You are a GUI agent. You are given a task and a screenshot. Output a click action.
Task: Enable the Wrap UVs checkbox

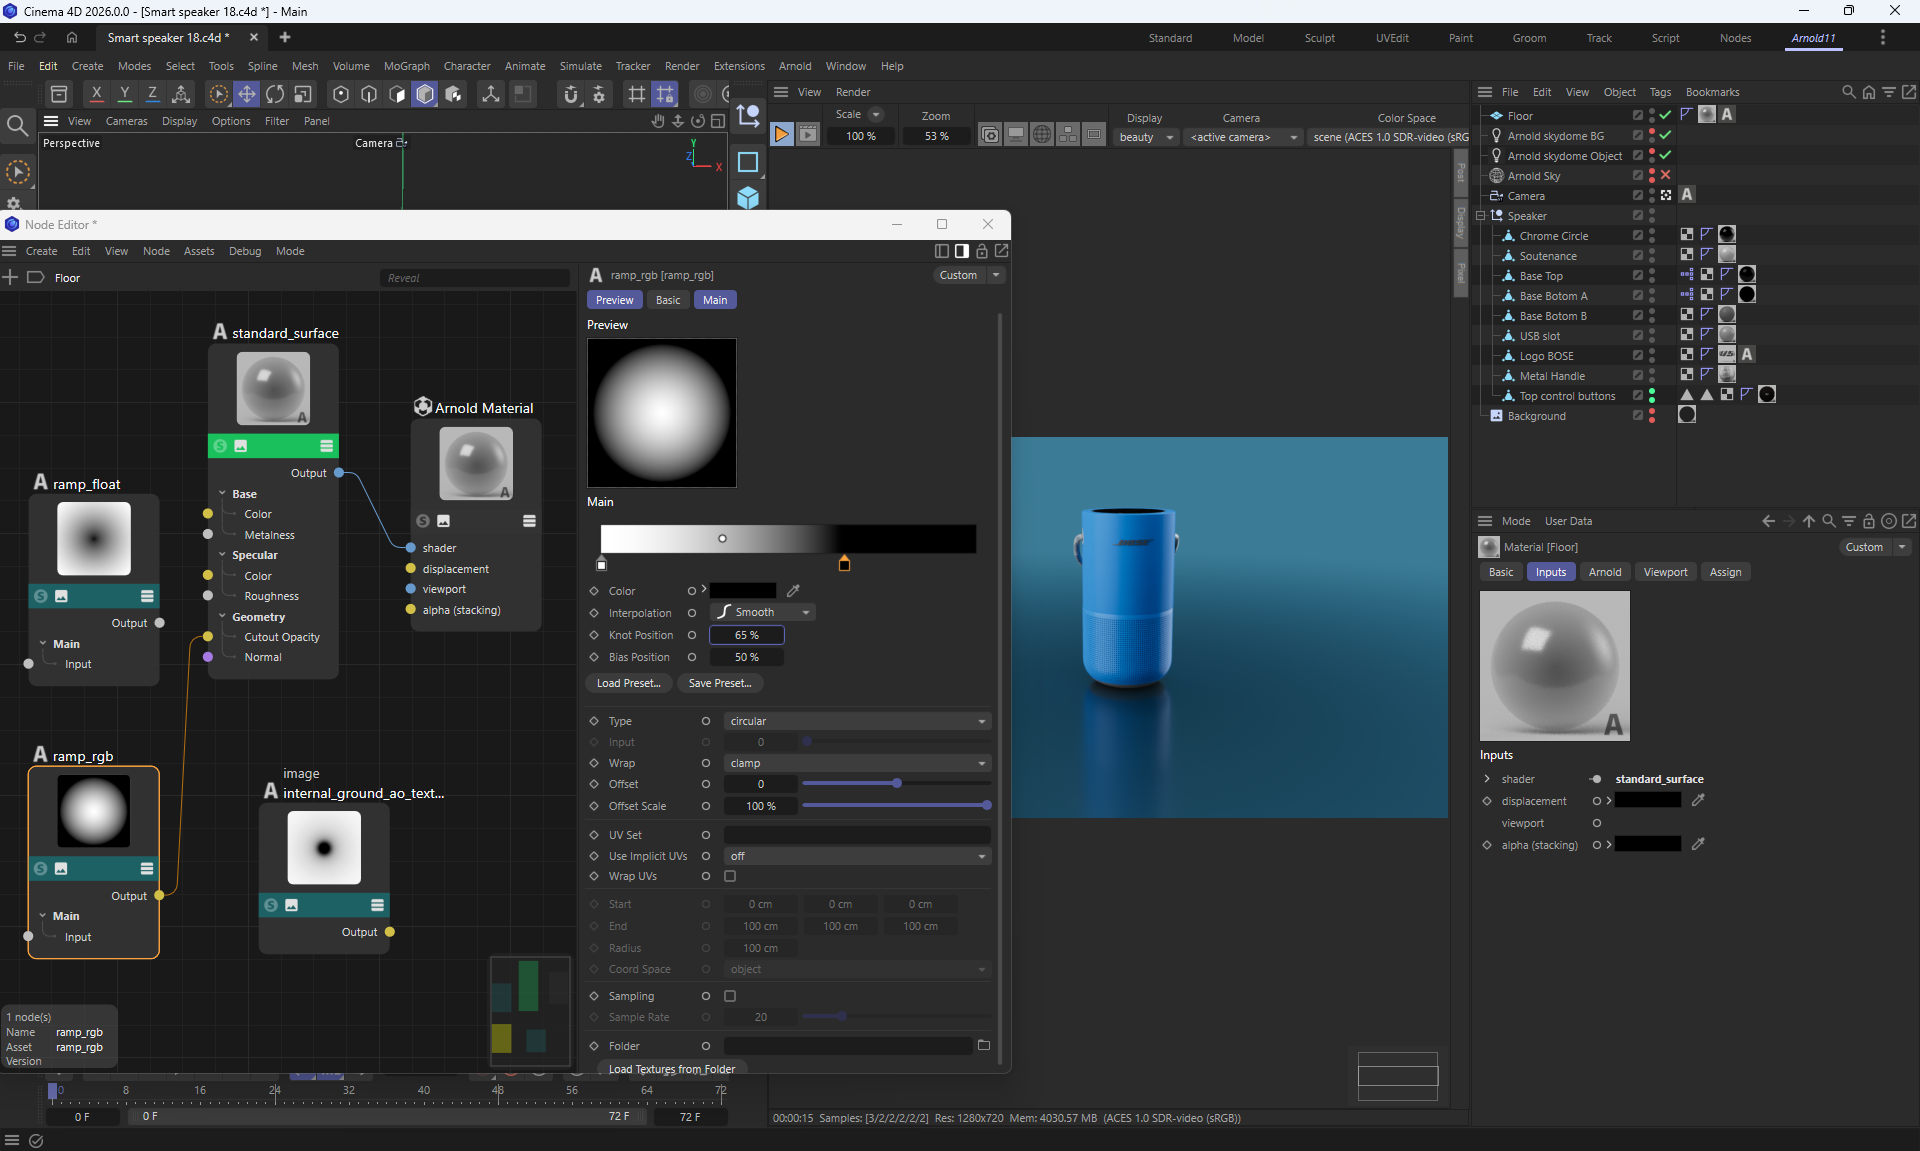coord(730,876)
